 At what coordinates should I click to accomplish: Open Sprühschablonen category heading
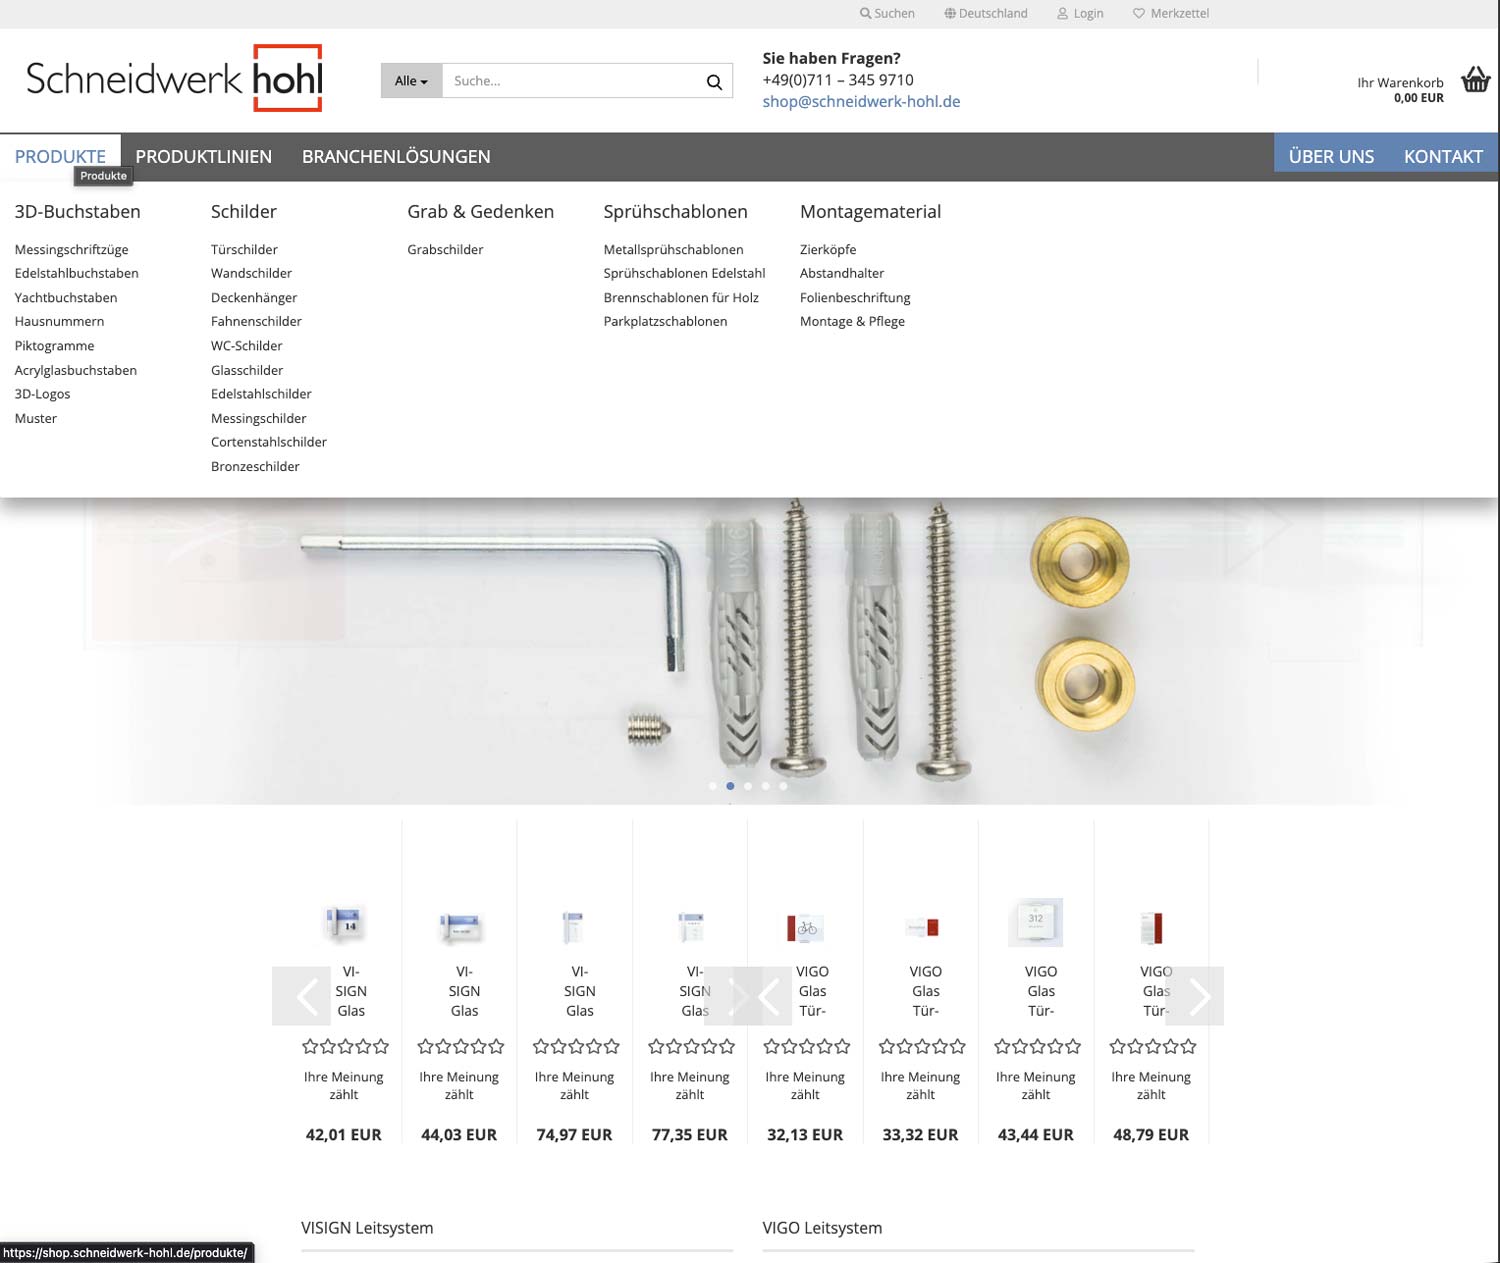tap(675, 211)
